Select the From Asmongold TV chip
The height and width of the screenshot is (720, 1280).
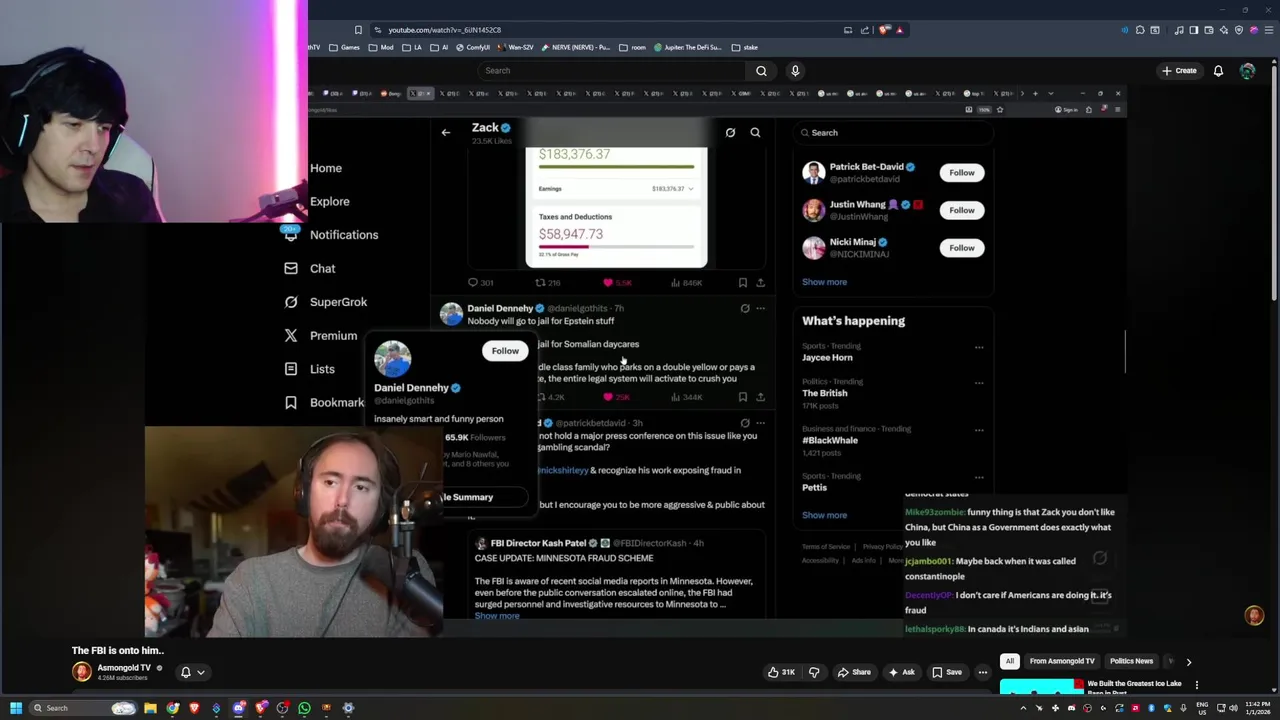point(1062,661)
